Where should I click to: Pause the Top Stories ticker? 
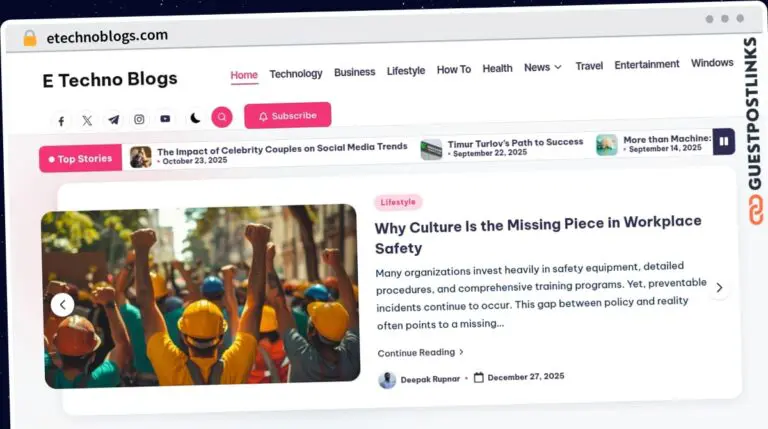tap(724, 142)
